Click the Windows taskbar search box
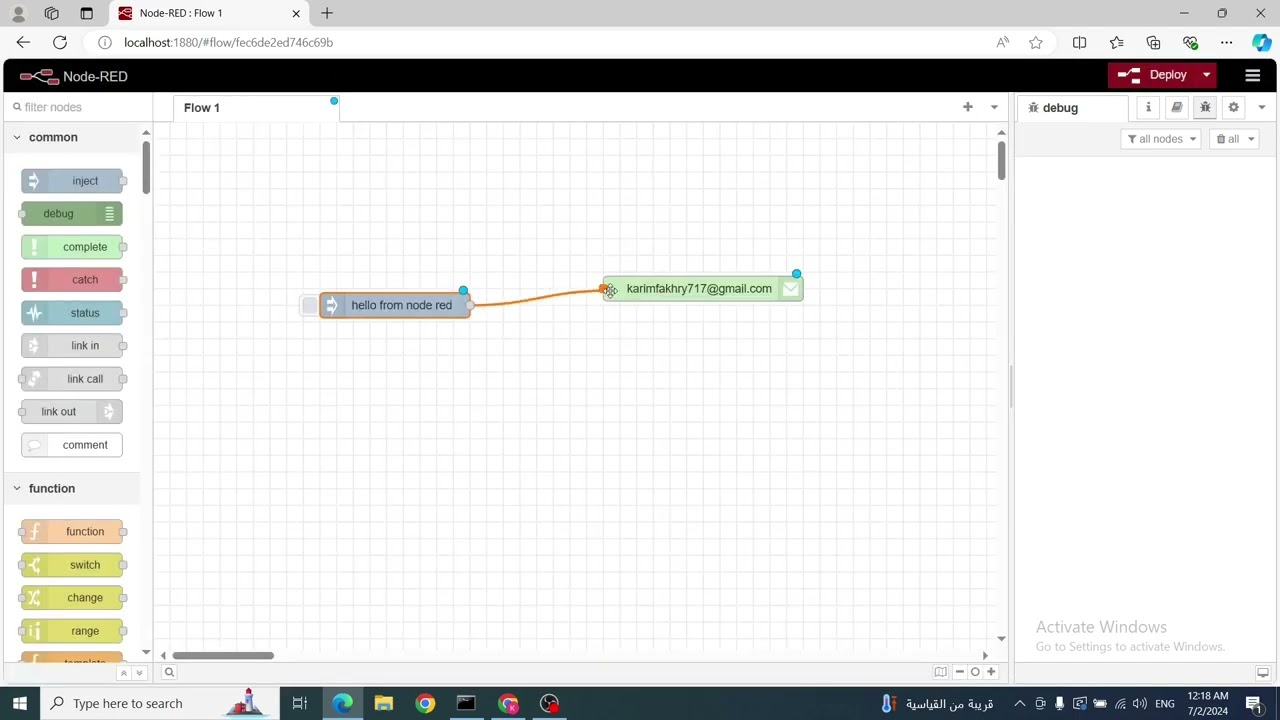Viewport: 1280px width, 720px height. click(x=160, y=703)
